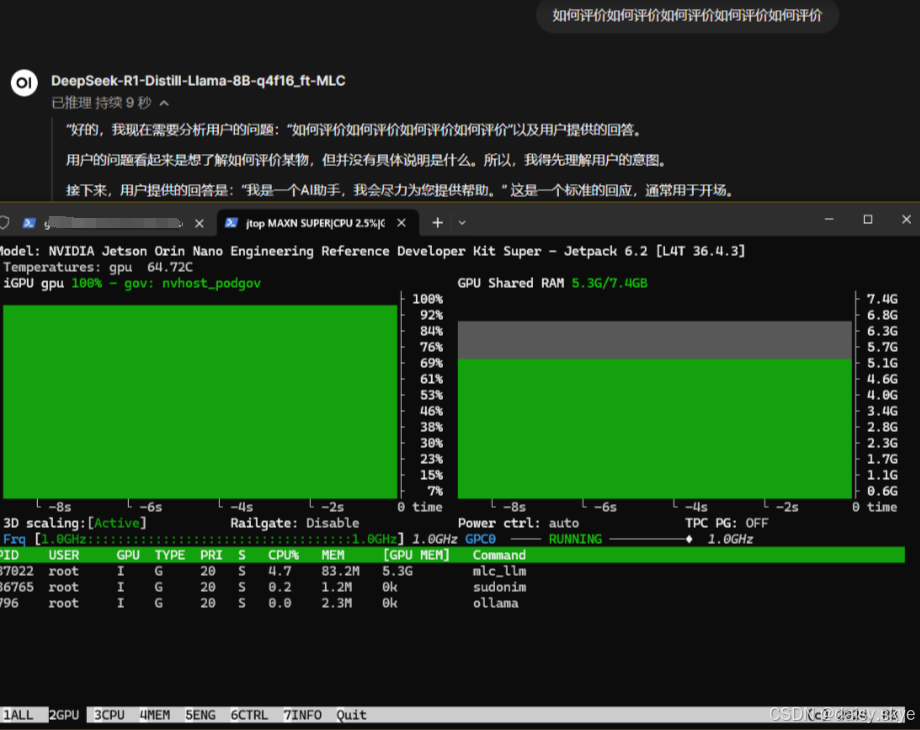Viewport: 920px width, 730px height.
Task: Switch to 1ALL page in jtop
Action: pos(18,715)
